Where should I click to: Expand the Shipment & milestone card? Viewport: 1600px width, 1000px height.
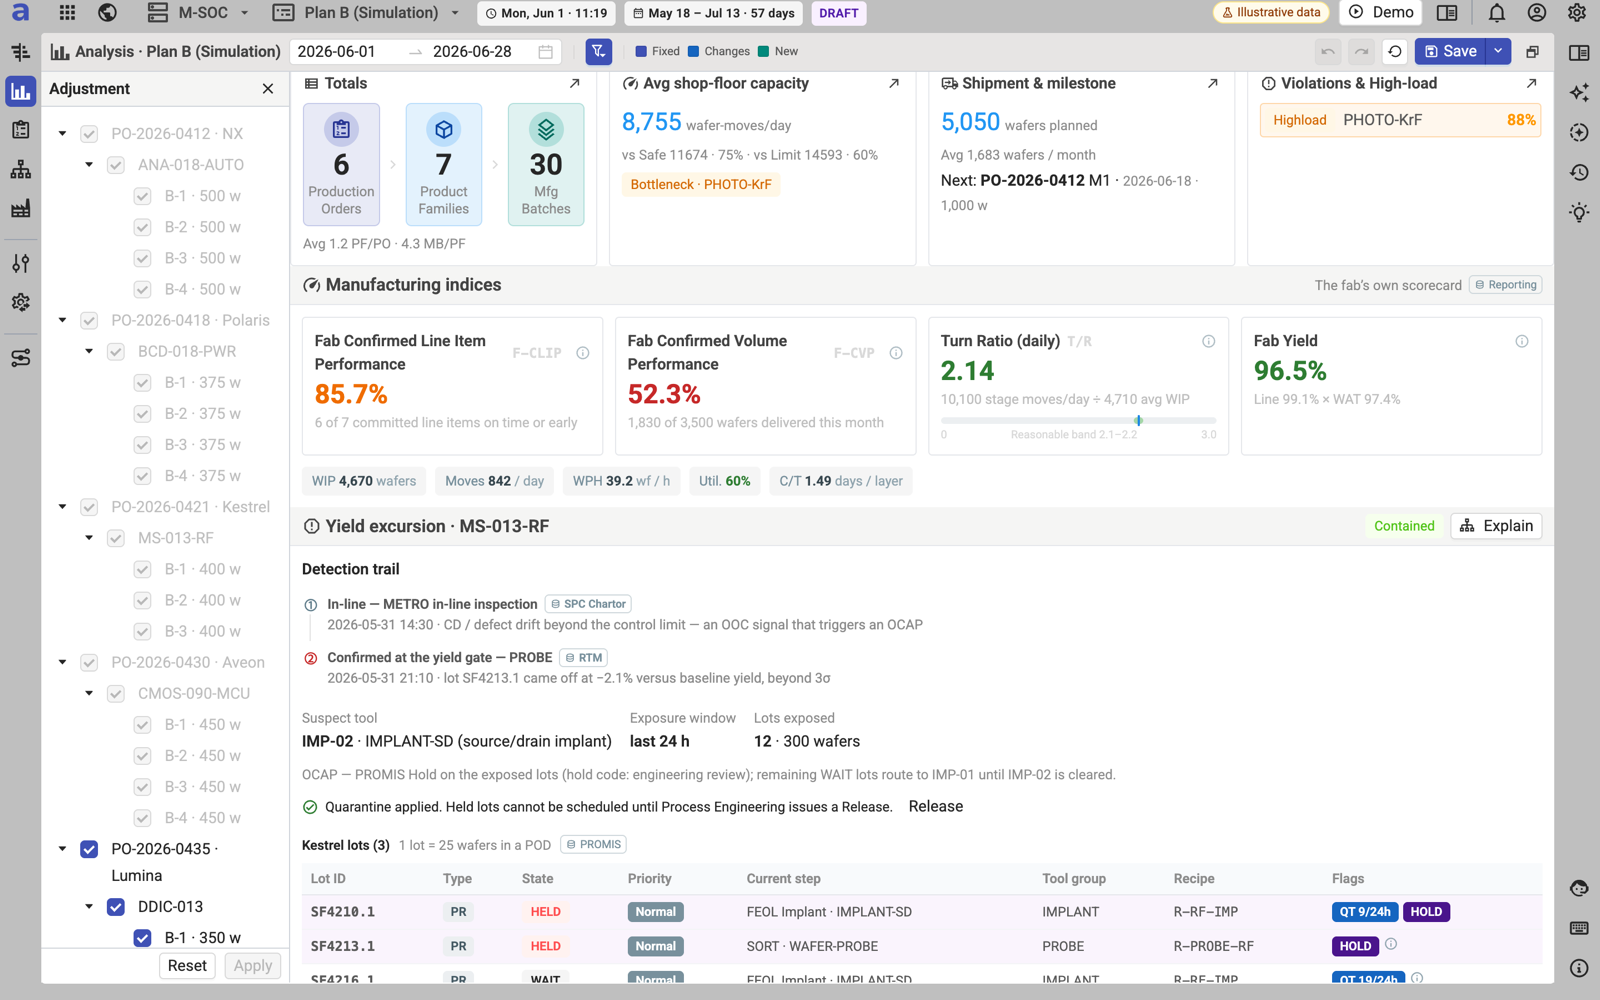[1213, 84]
